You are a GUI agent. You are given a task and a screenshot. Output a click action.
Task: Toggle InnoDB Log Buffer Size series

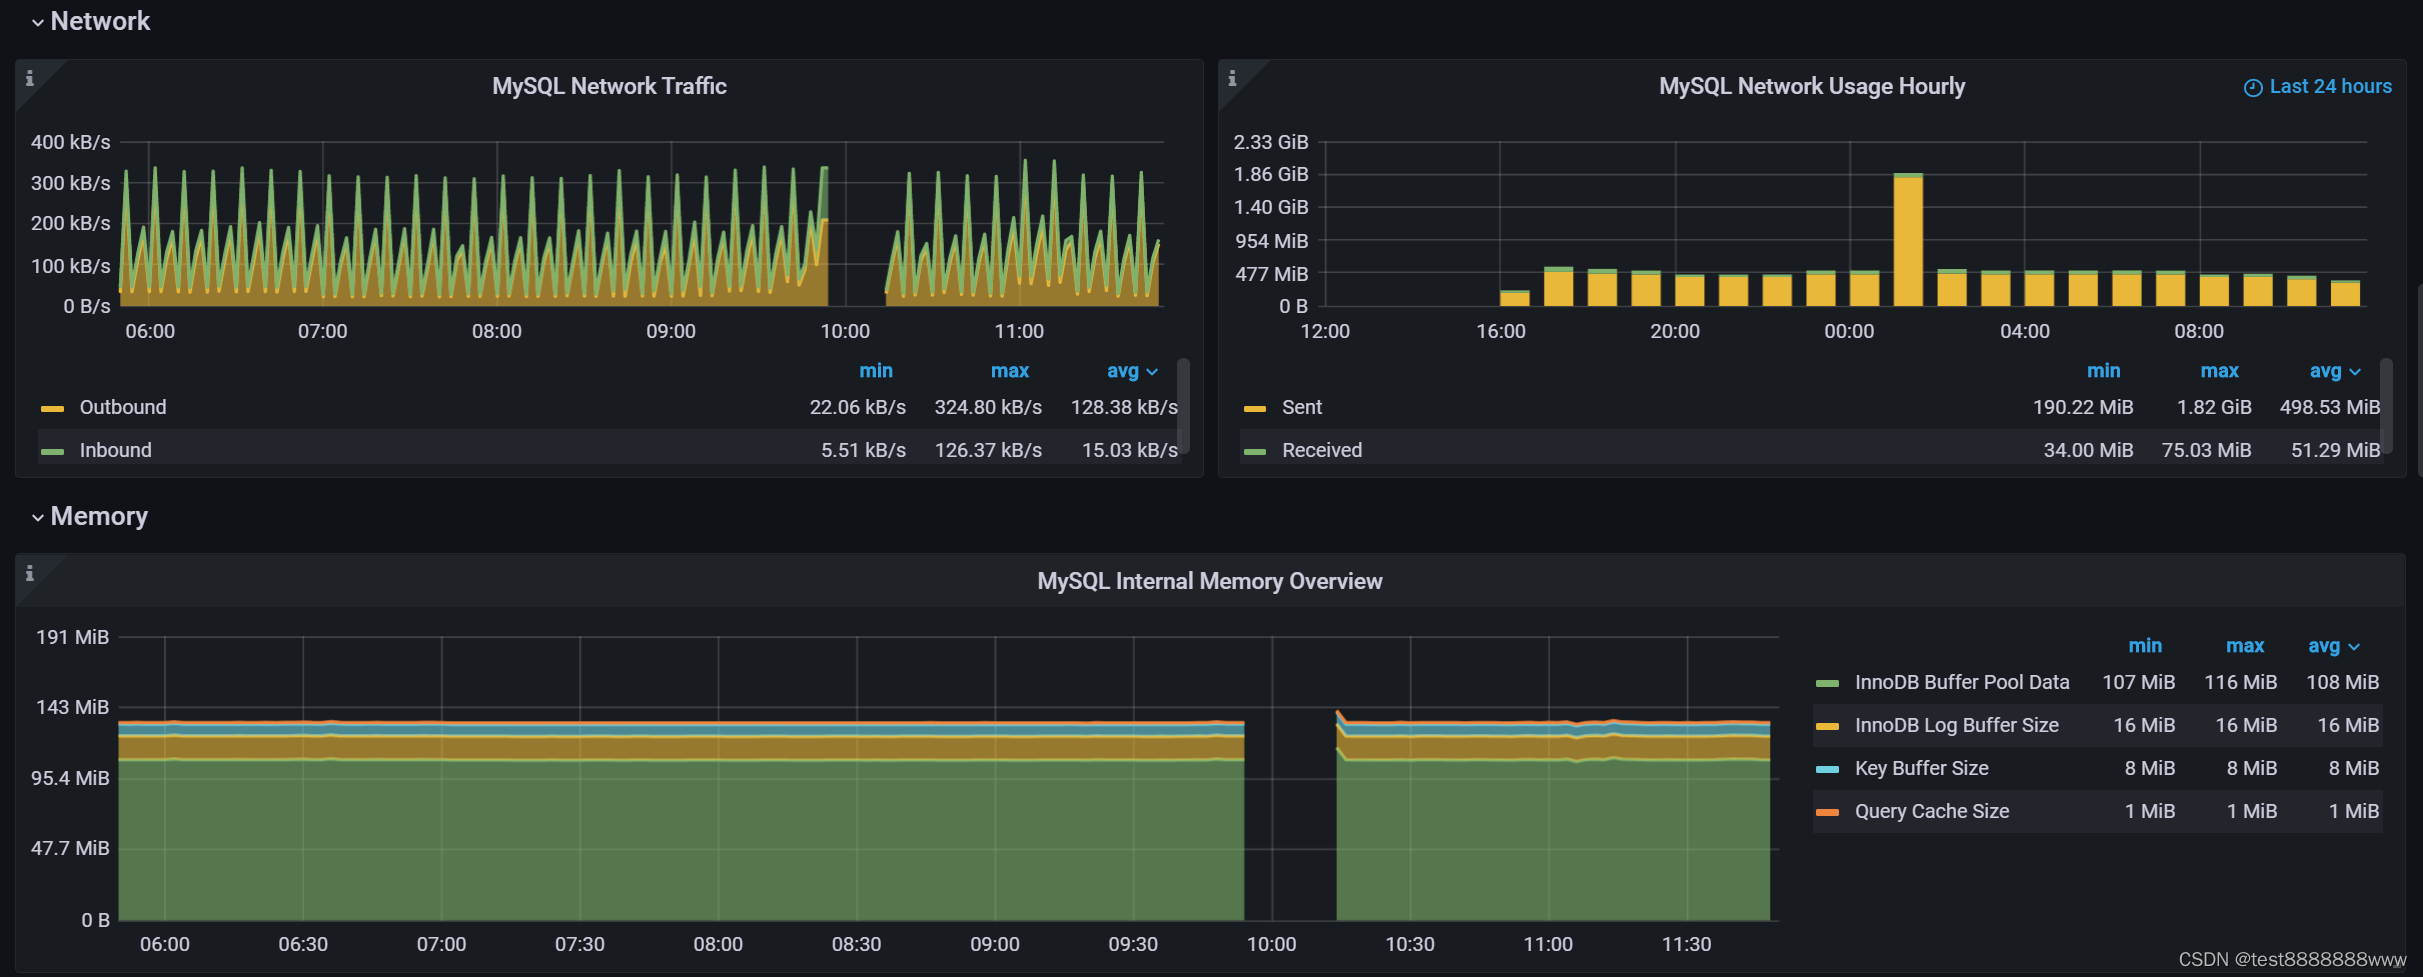coord(1957,725)
